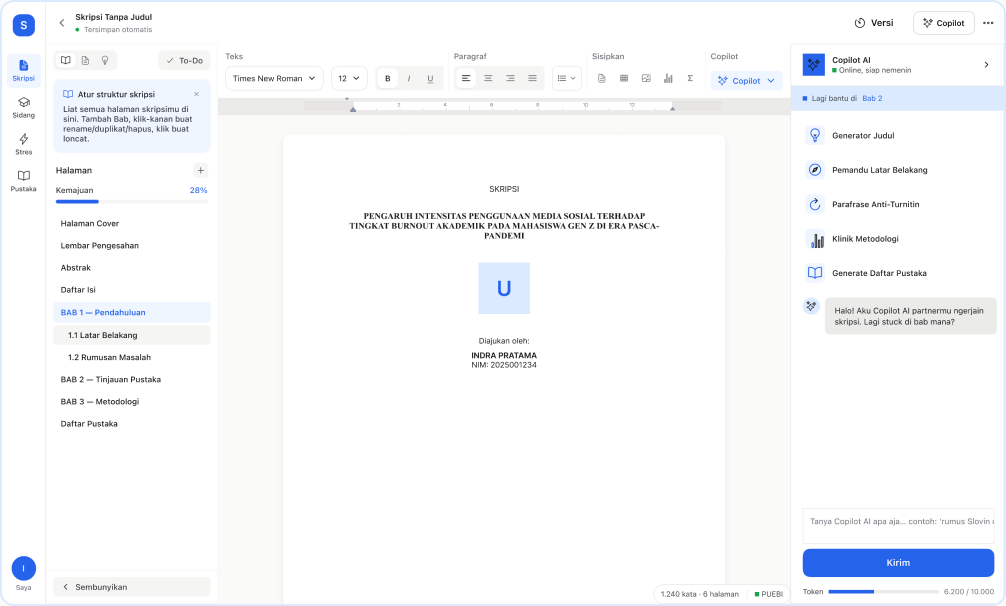This screenshot has height=606, width=1006.
Task: Click the Kemajuan progress bar
Action: (x=132, y=201)
